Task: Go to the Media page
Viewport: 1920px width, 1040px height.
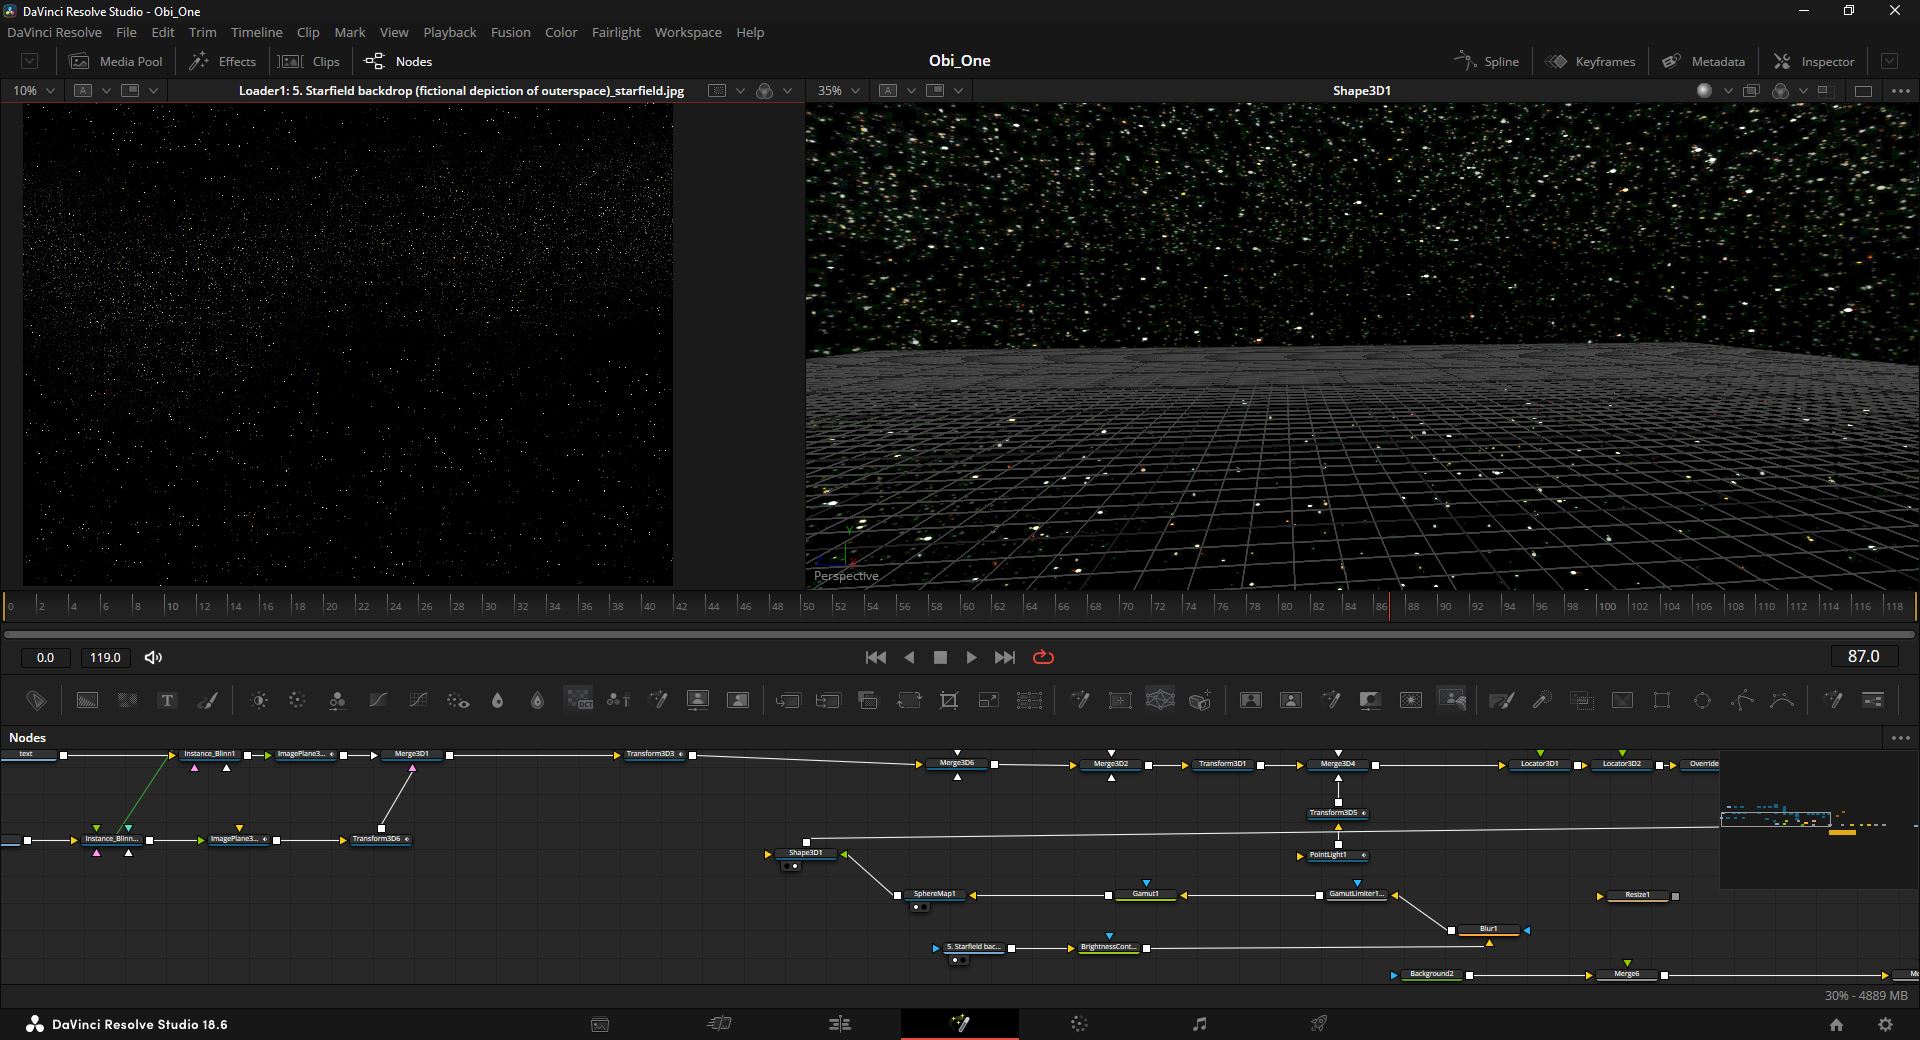Action: (x=600, y=1024)
